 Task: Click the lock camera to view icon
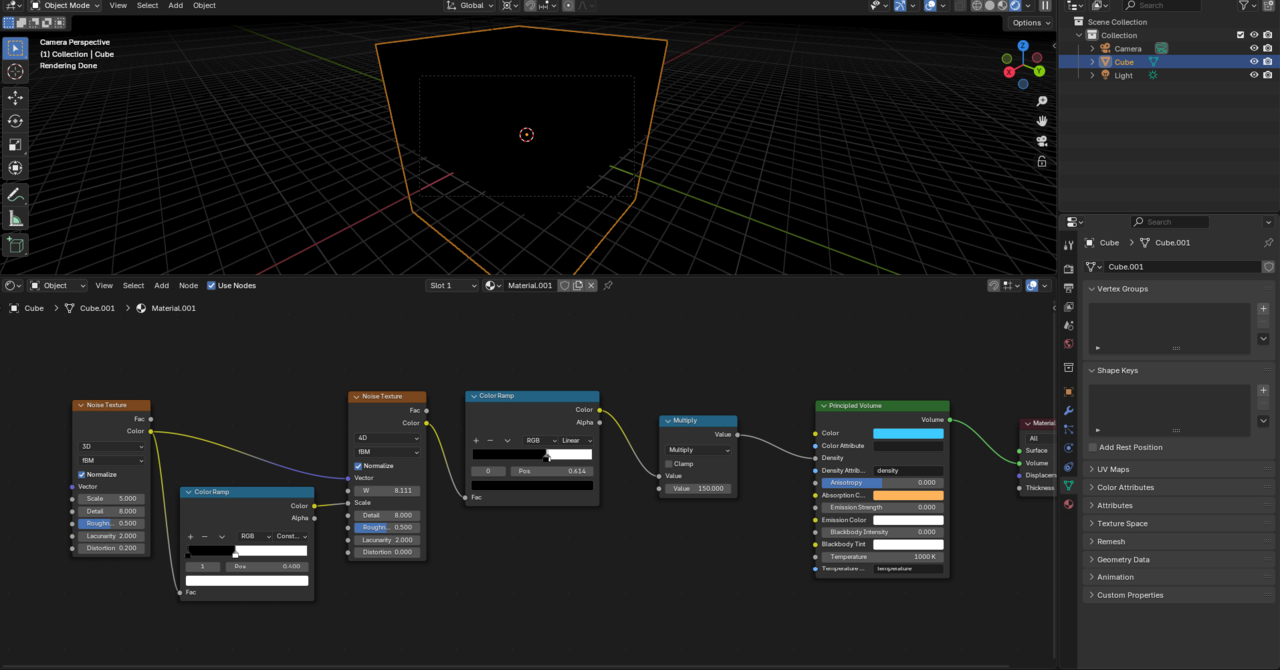1042,161
